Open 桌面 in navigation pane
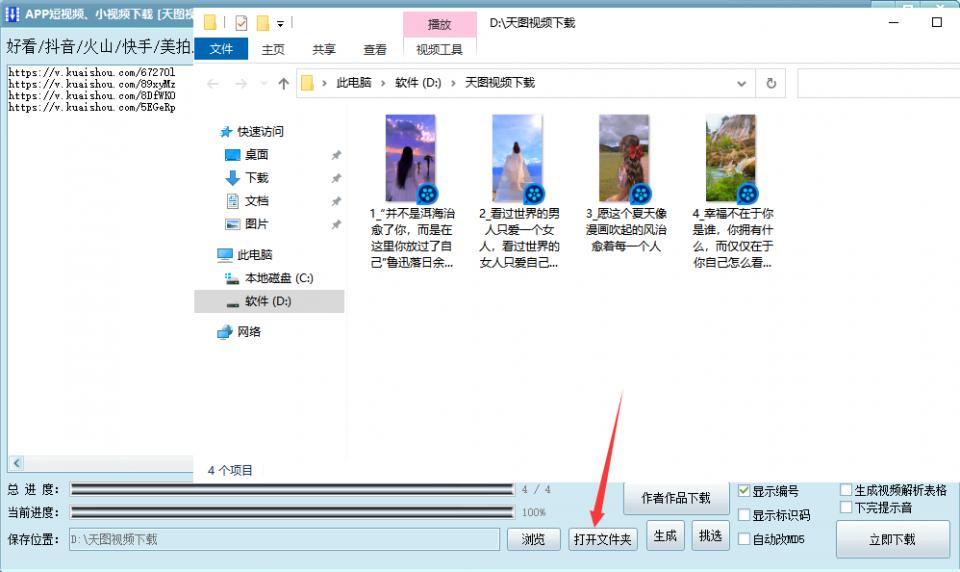Viewport: 960px width, 572px height. (257, 155)
